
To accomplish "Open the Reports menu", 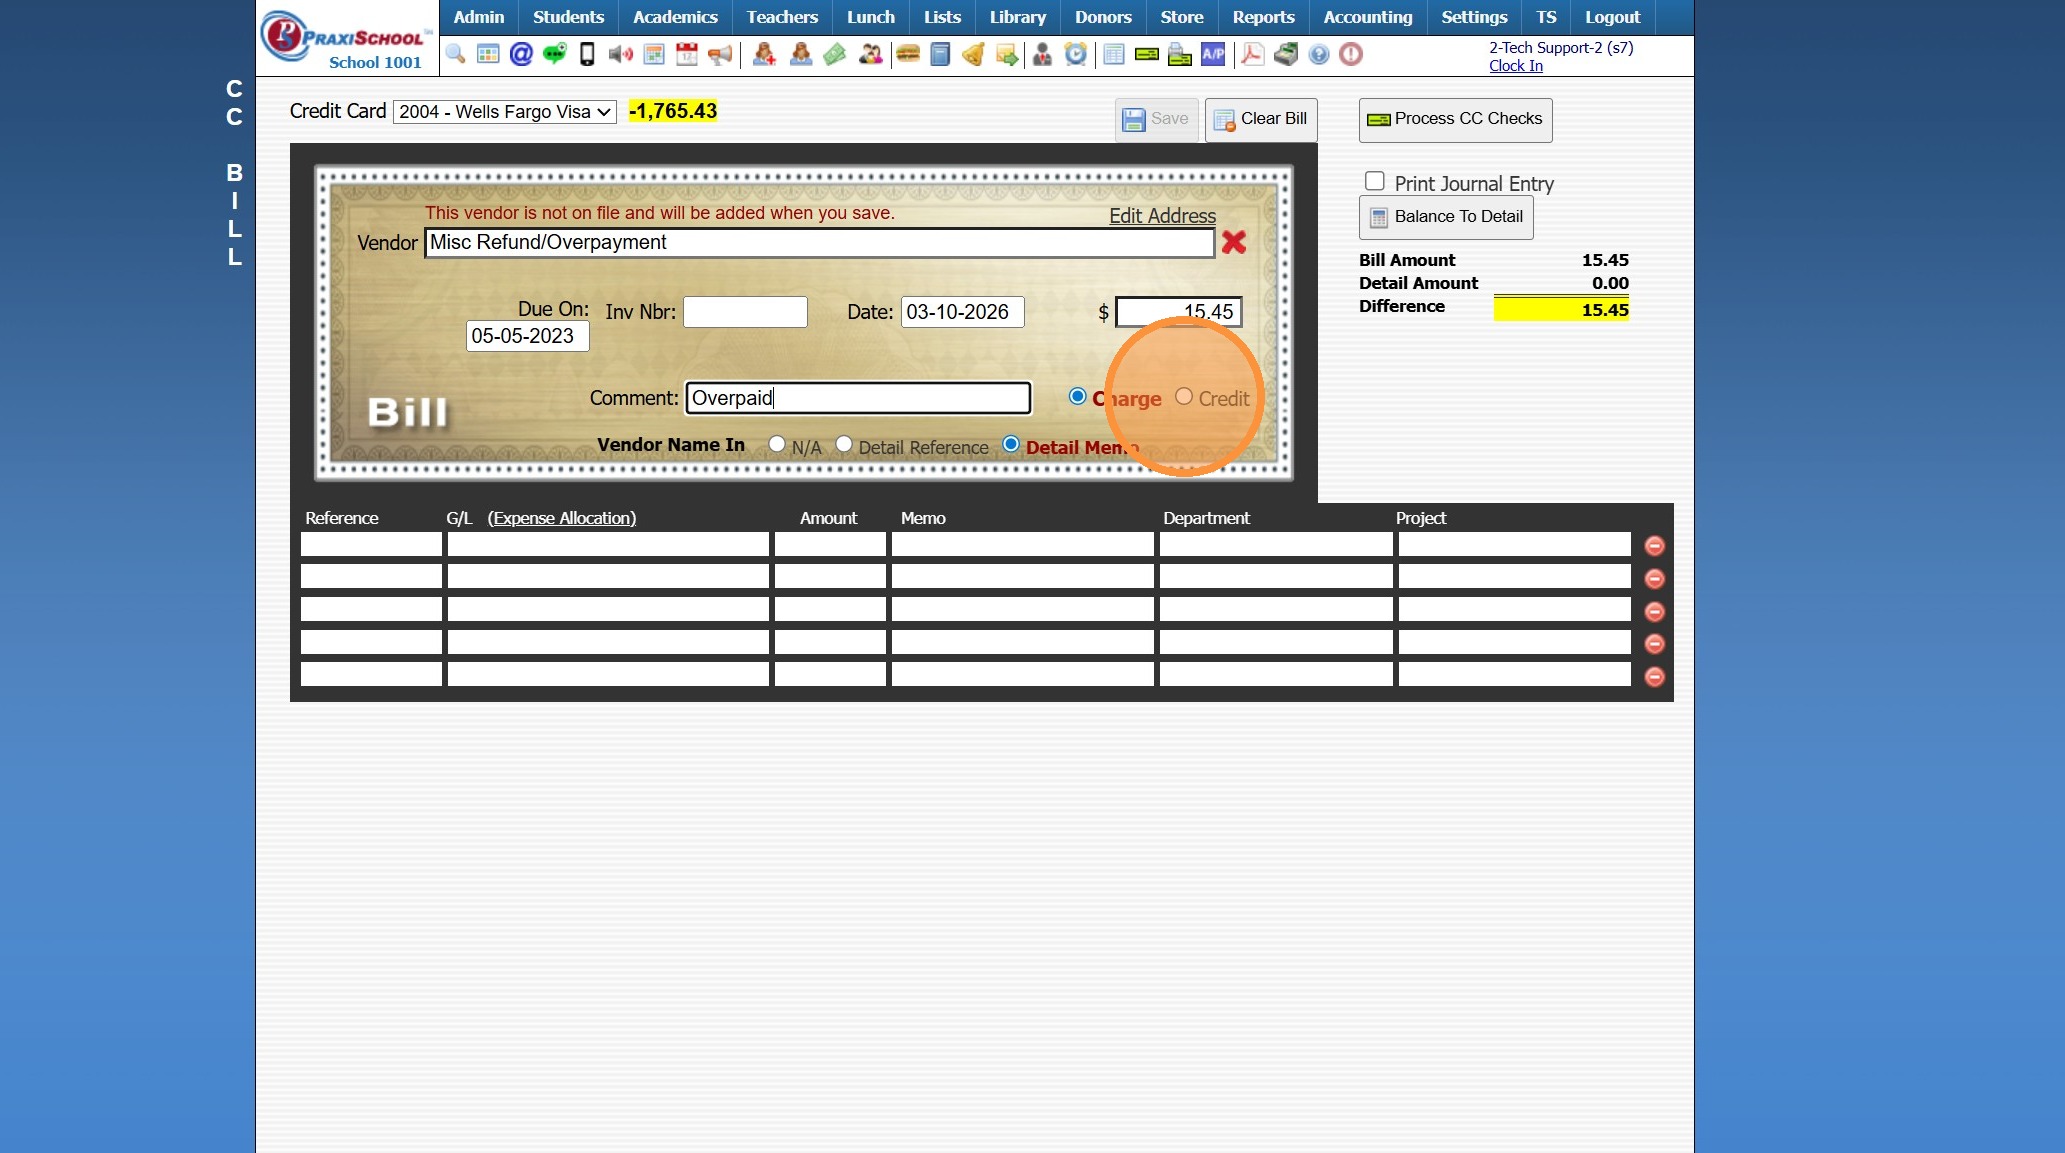I will click(1263, 17).
